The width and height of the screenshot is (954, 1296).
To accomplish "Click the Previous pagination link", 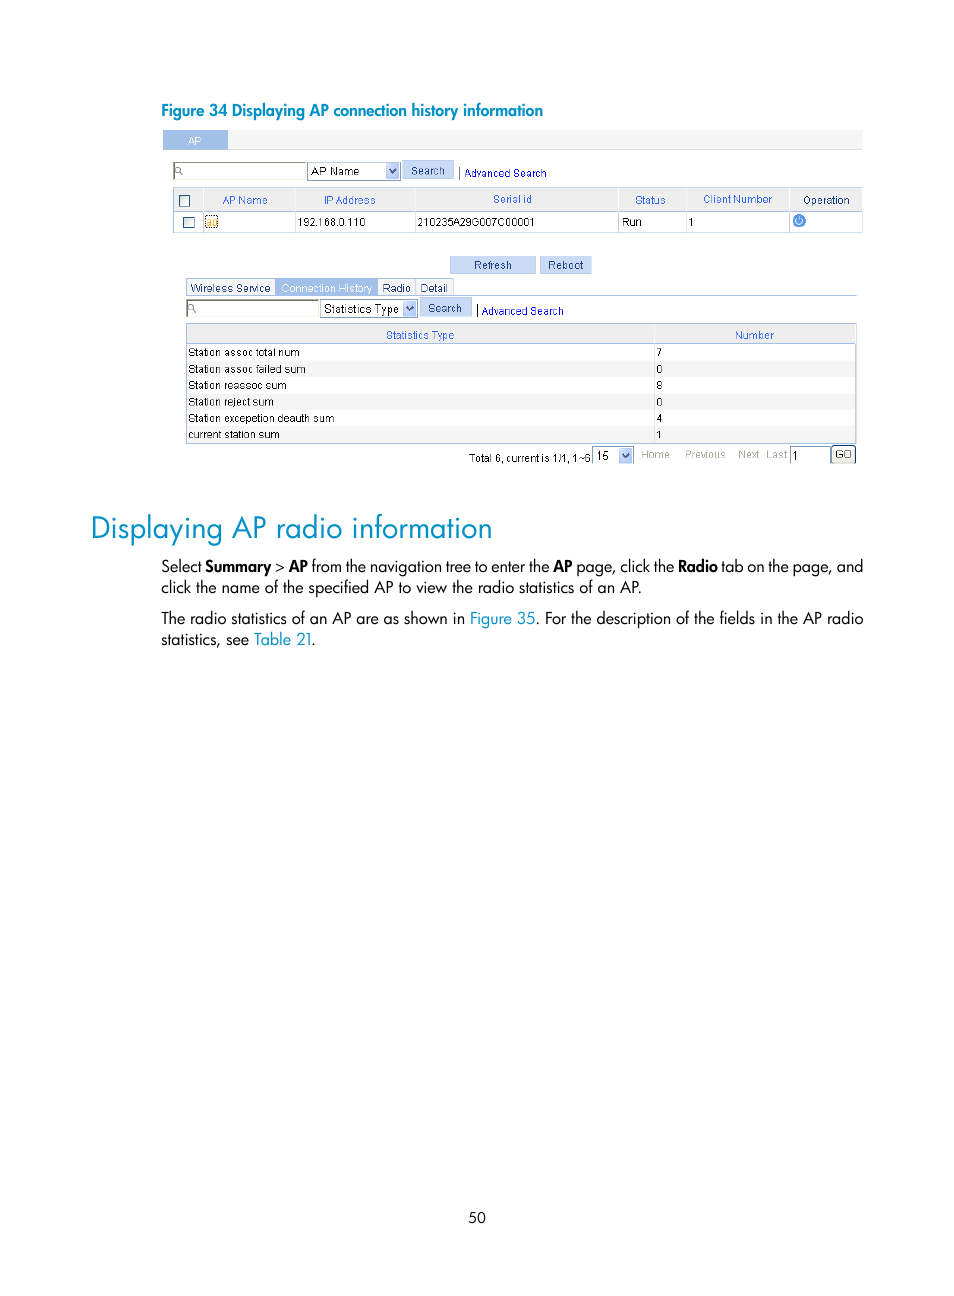I will (705, 455).
